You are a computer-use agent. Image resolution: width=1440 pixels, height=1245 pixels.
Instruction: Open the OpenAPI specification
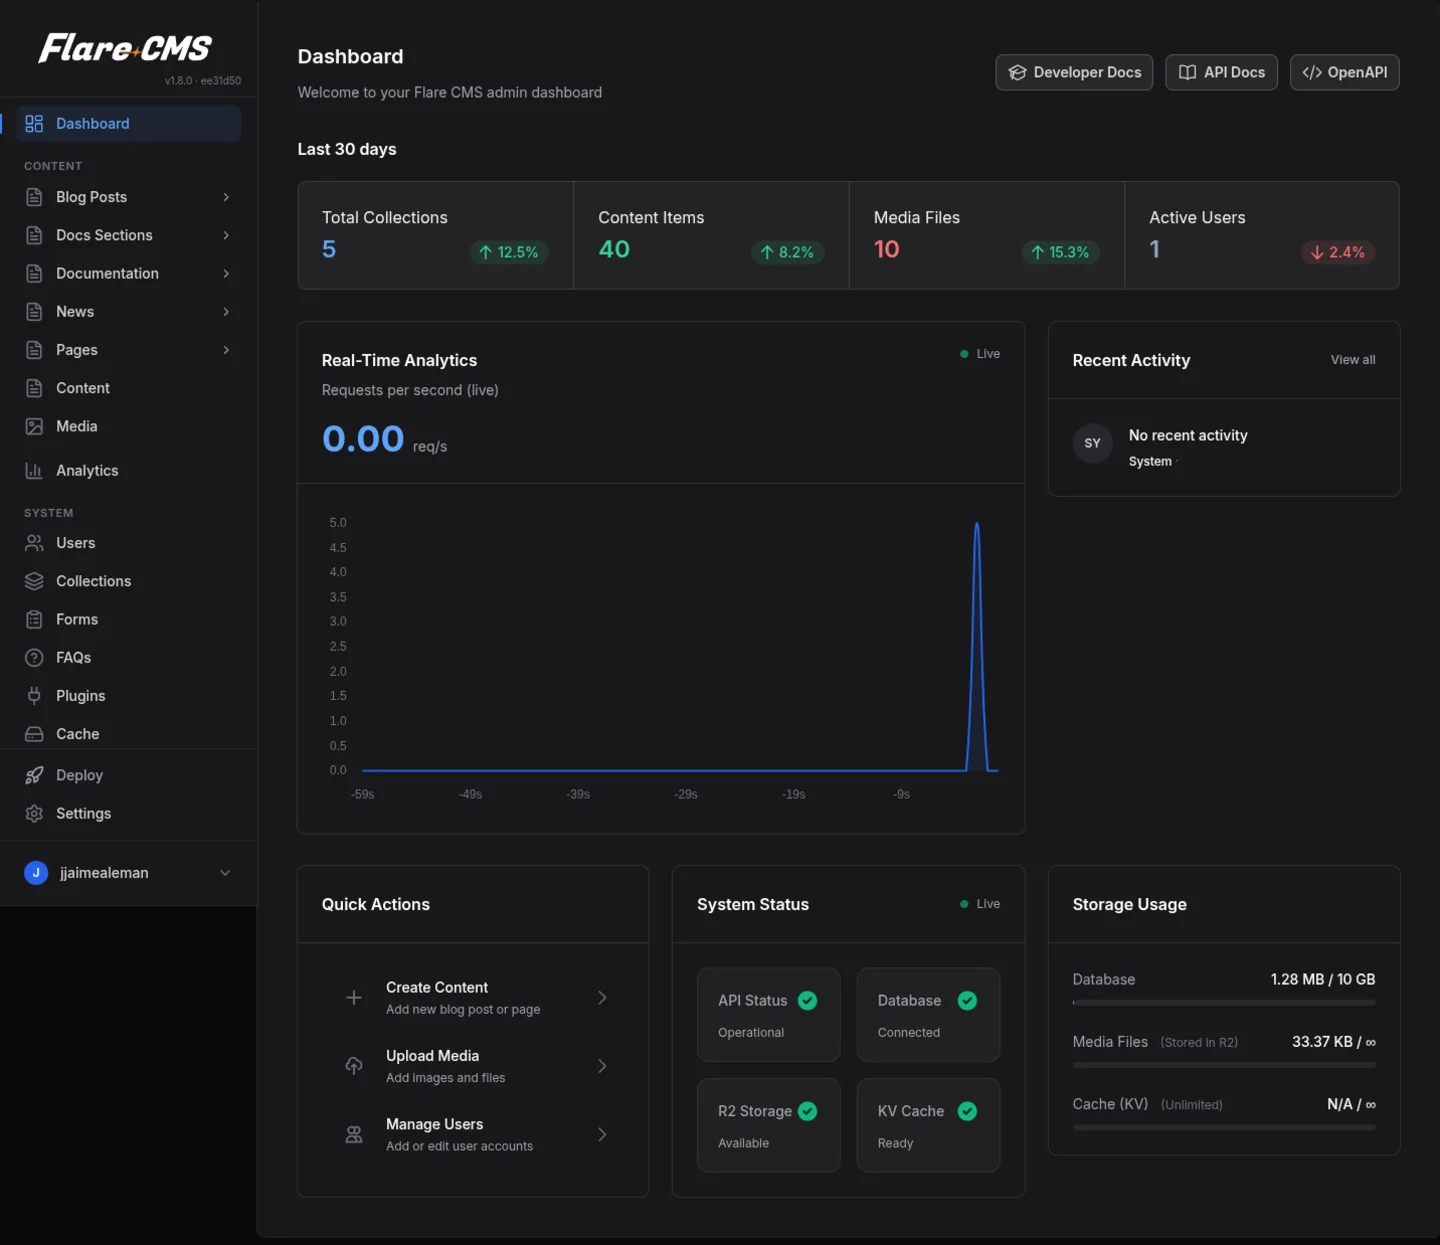tap(1344, 72)
